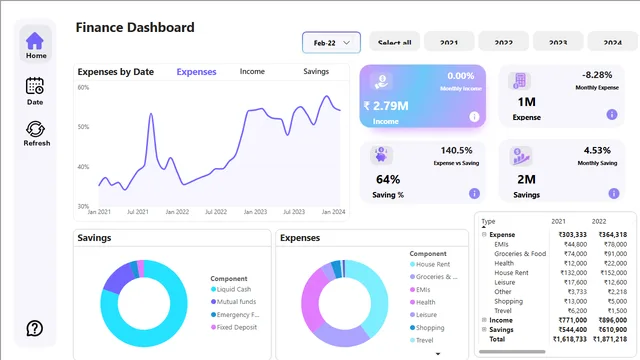Screen dimensions: 640x360
Task: Click info icon on Saving % card
Action: coord(474,193)
